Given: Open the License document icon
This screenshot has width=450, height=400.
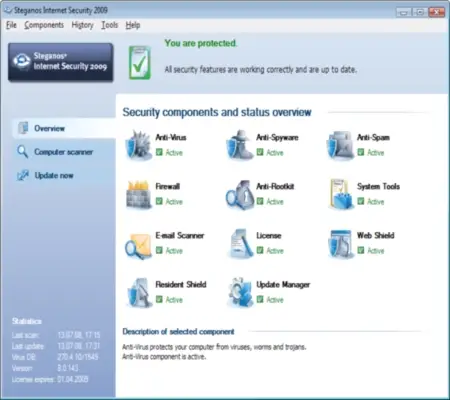Looking at the screenshot, I should (241, 244).
